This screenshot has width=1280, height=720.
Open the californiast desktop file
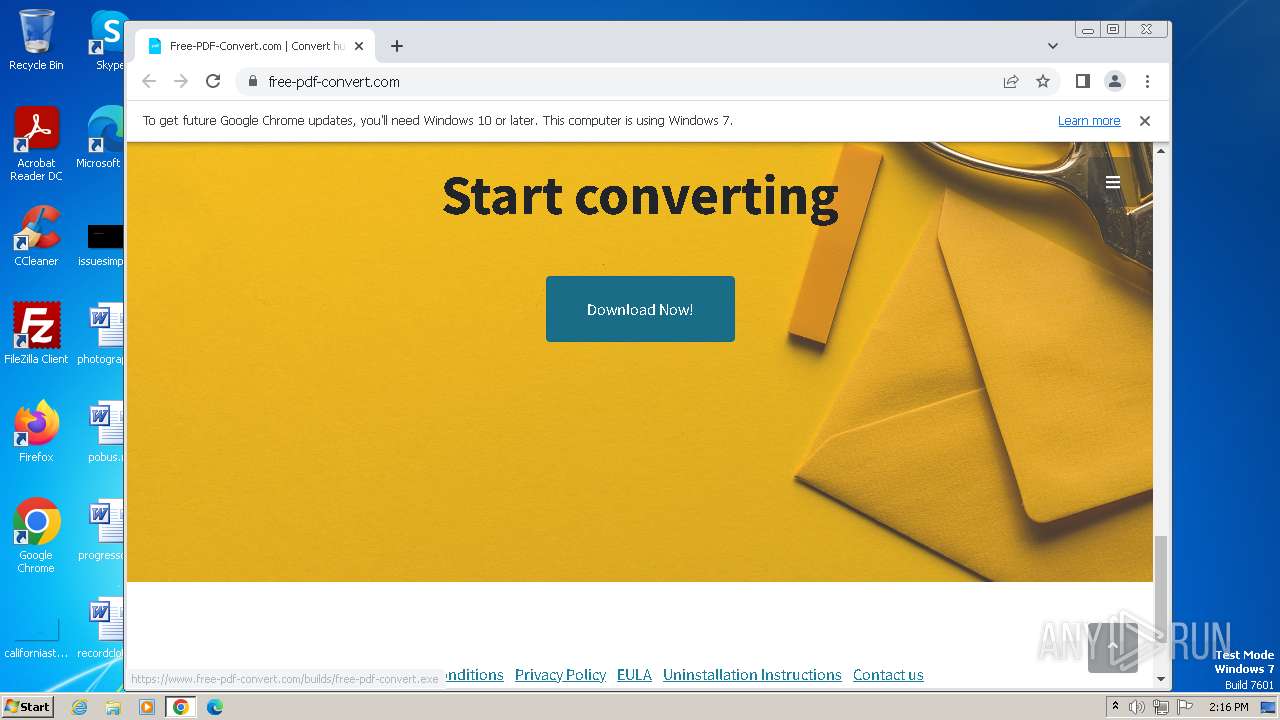coord(36,637)
